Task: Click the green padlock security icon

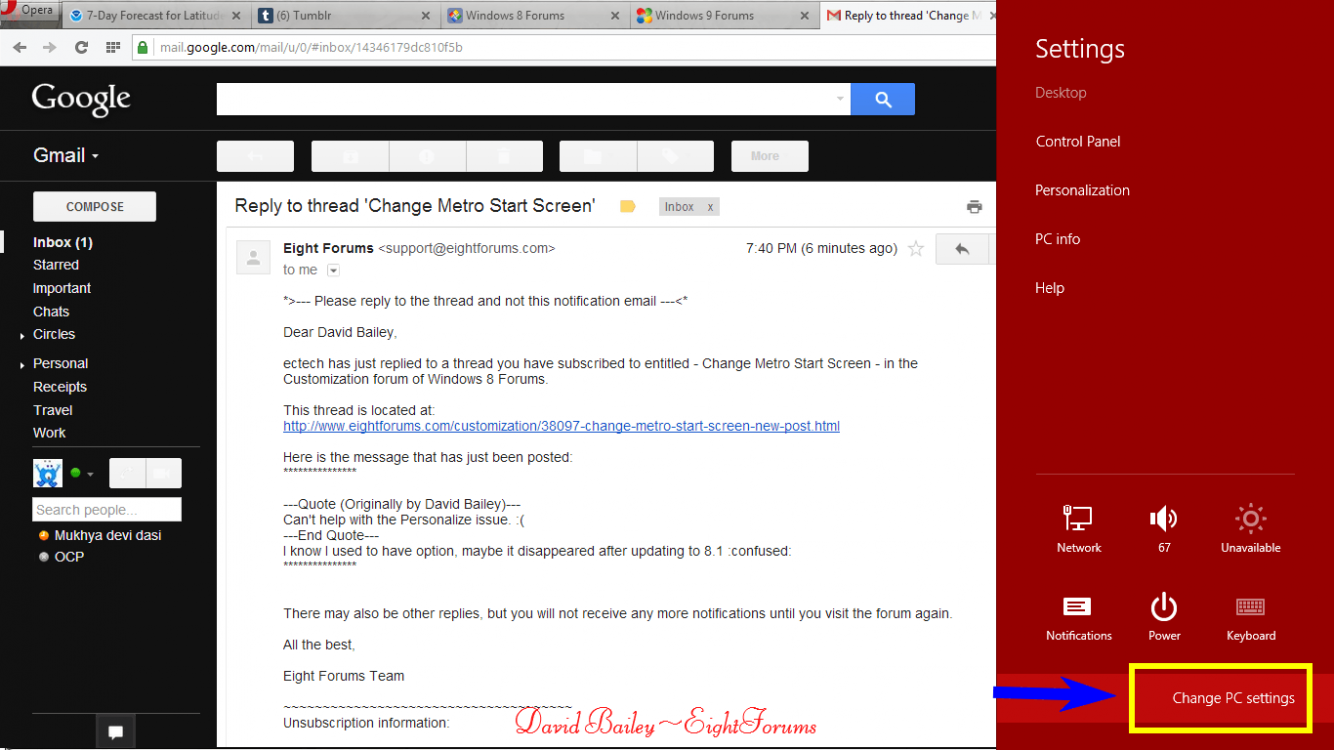Action: tap(143, 47)
